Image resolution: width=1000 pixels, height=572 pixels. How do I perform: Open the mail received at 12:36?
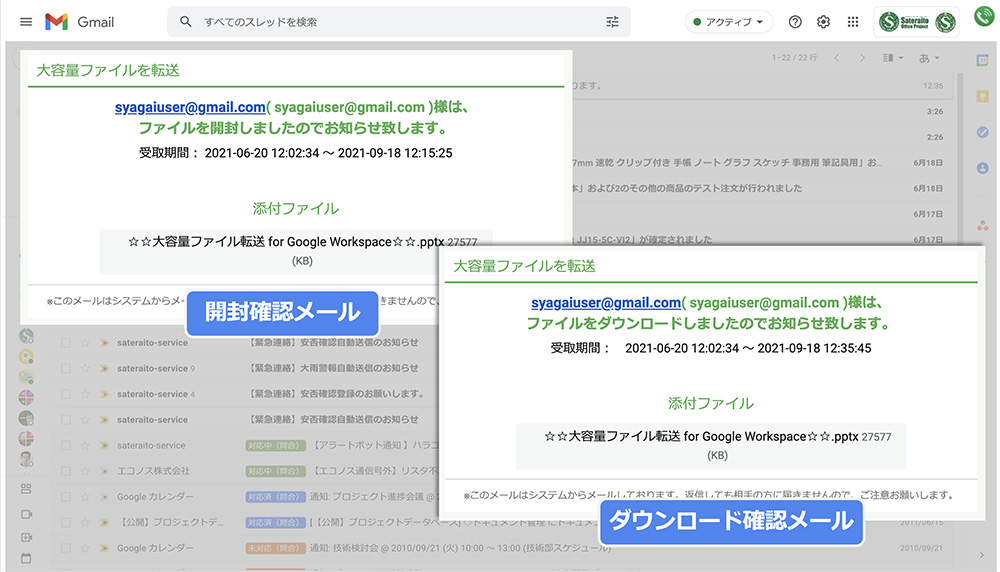click(762, 85)
